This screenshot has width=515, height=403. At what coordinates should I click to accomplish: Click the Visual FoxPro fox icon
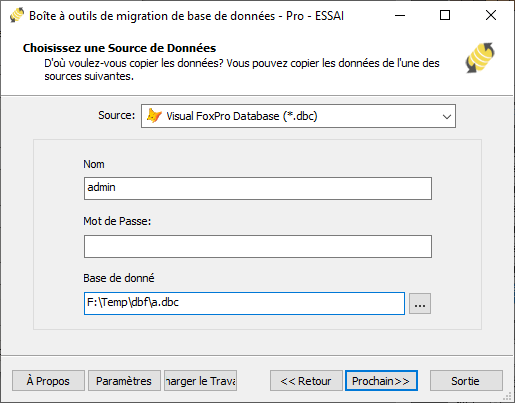pos(154,116)
